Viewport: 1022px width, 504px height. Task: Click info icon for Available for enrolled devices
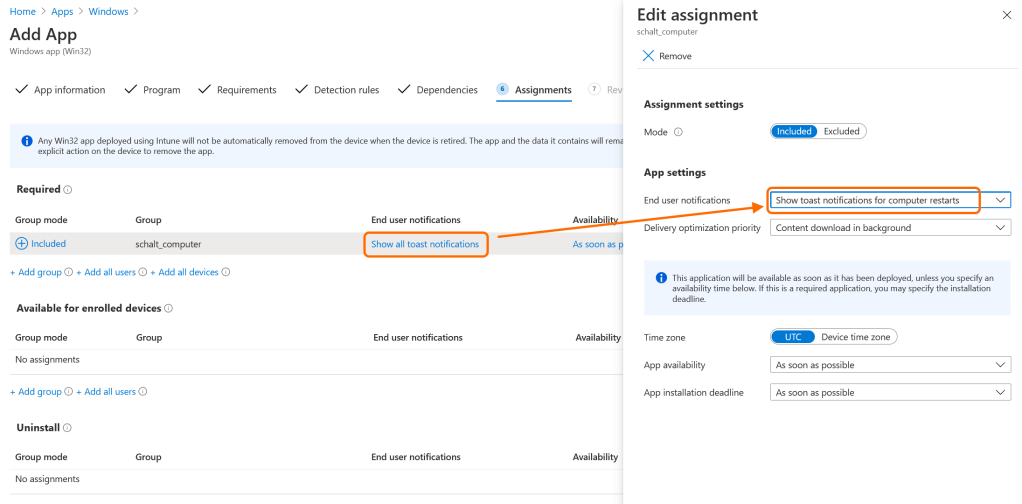point(168,308)
